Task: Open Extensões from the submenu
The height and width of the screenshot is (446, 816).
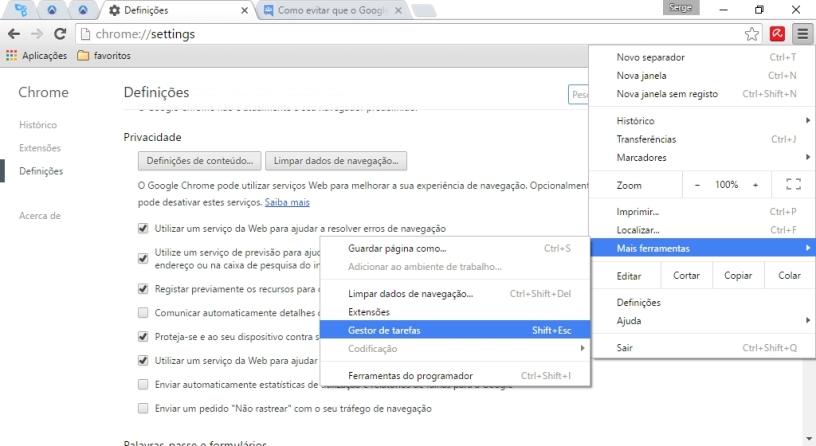Action: coord(455,312)
